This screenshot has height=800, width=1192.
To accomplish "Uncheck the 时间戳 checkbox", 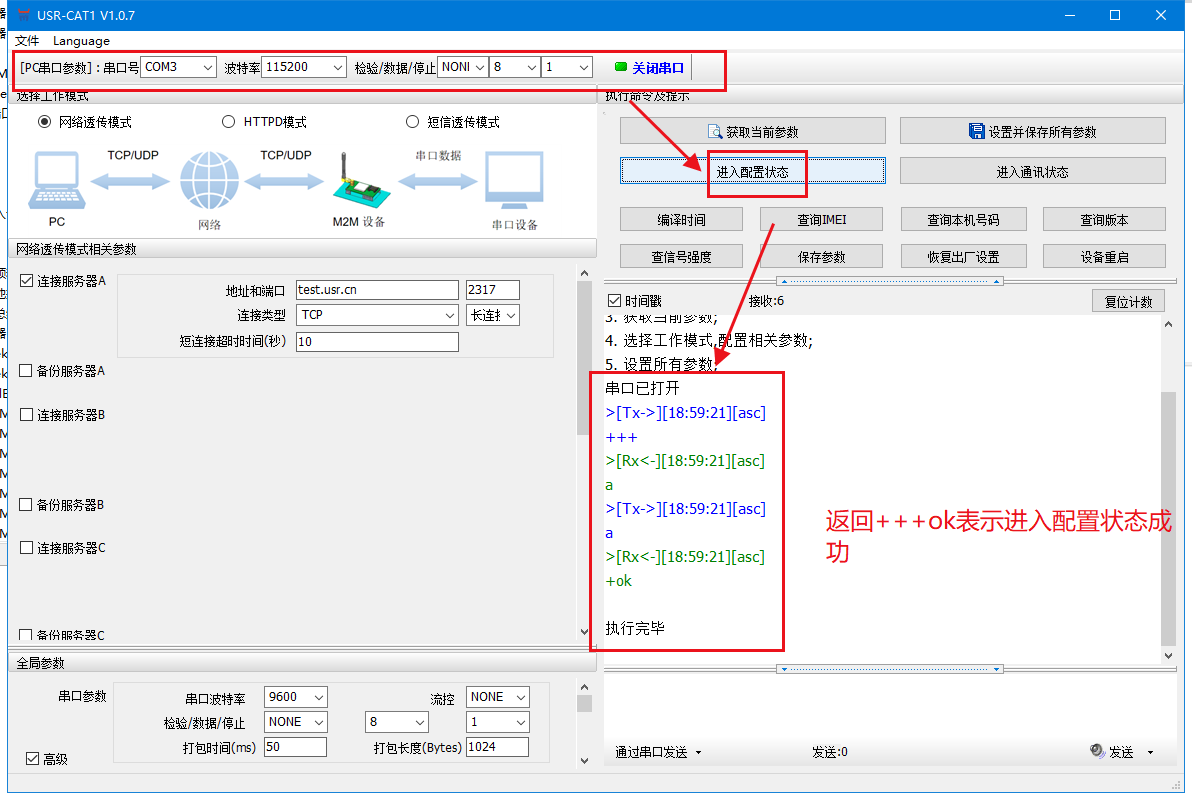I will [615, 301].
